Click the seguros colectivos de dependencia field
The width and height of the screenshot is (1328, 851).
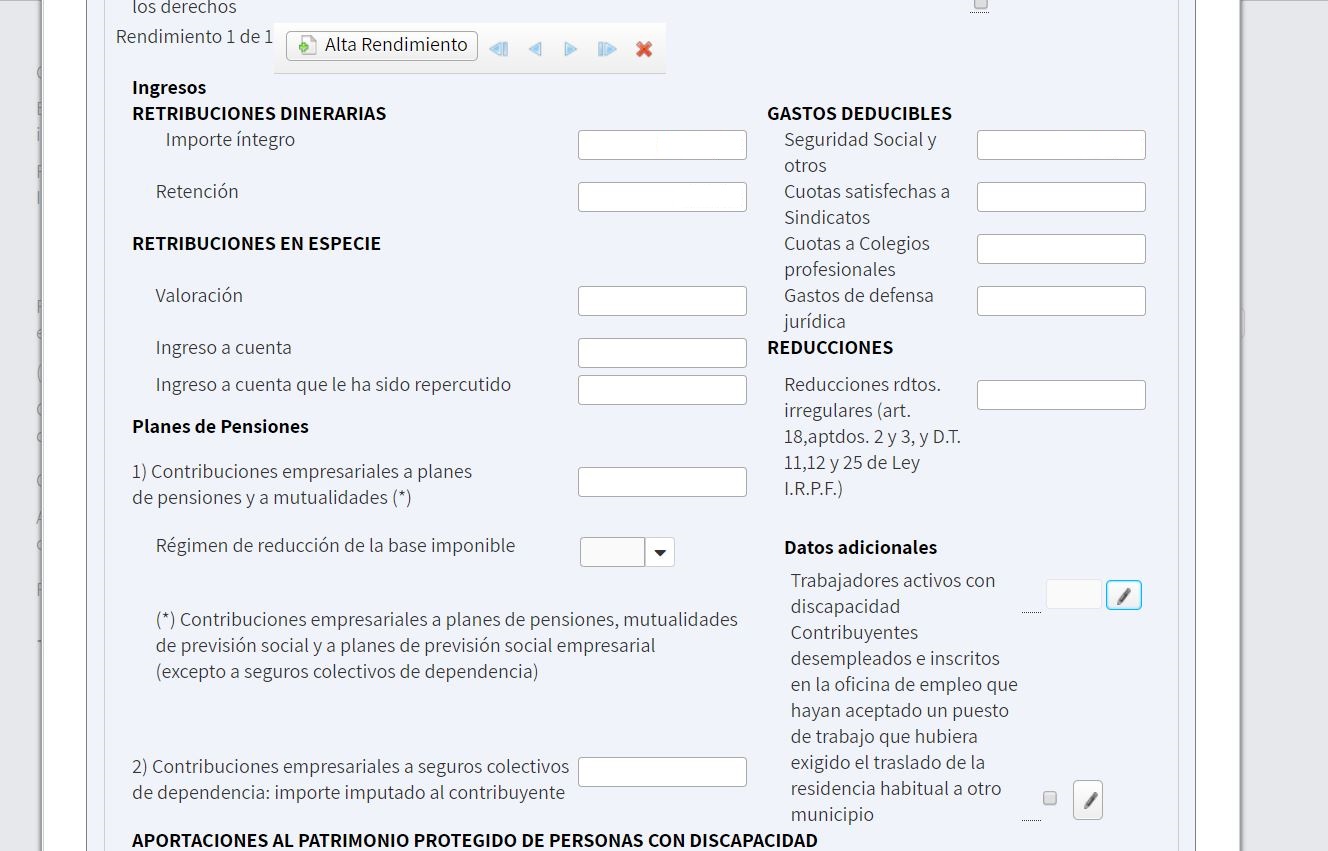tap(662, 772)
